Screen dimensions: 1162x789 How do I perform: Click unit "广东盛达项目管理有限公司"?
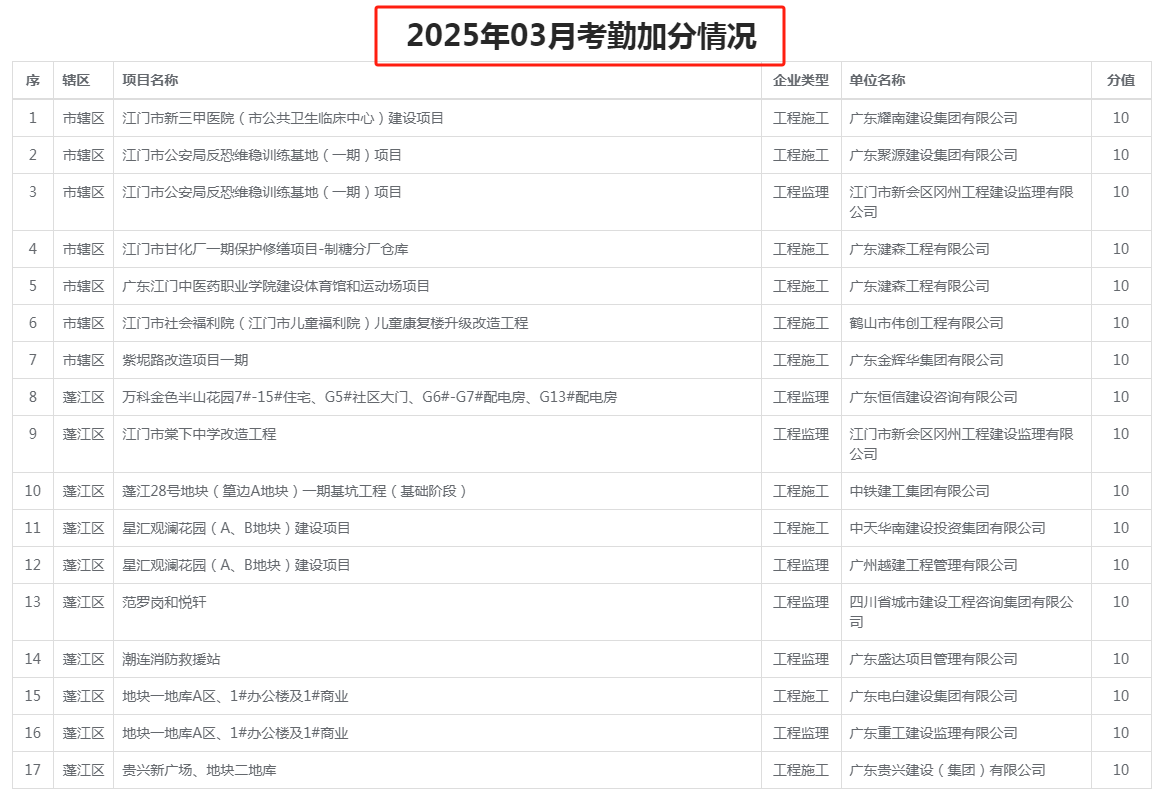click(933, 659)
